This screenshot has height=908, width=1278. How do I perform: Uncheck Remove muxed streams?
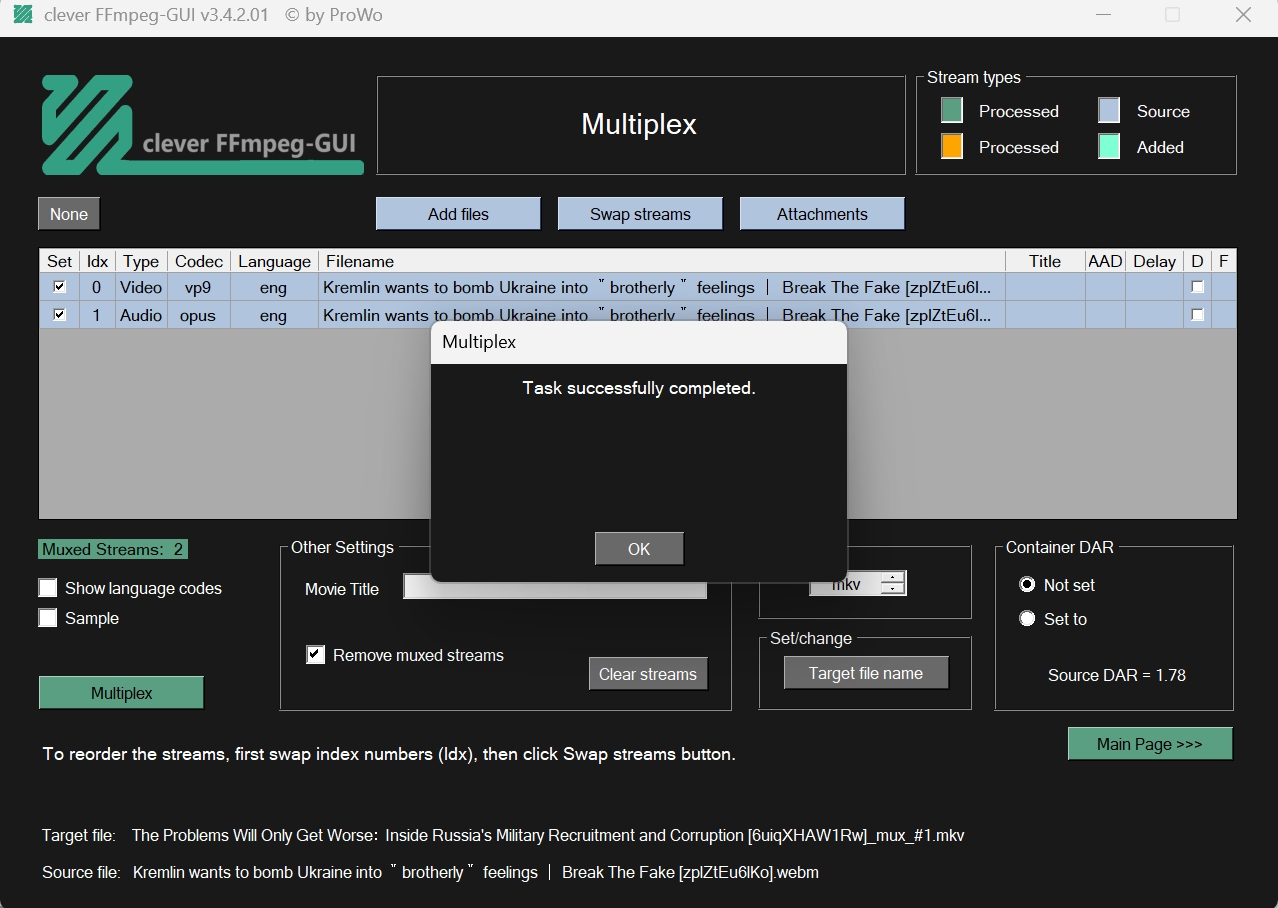(316, 655)
